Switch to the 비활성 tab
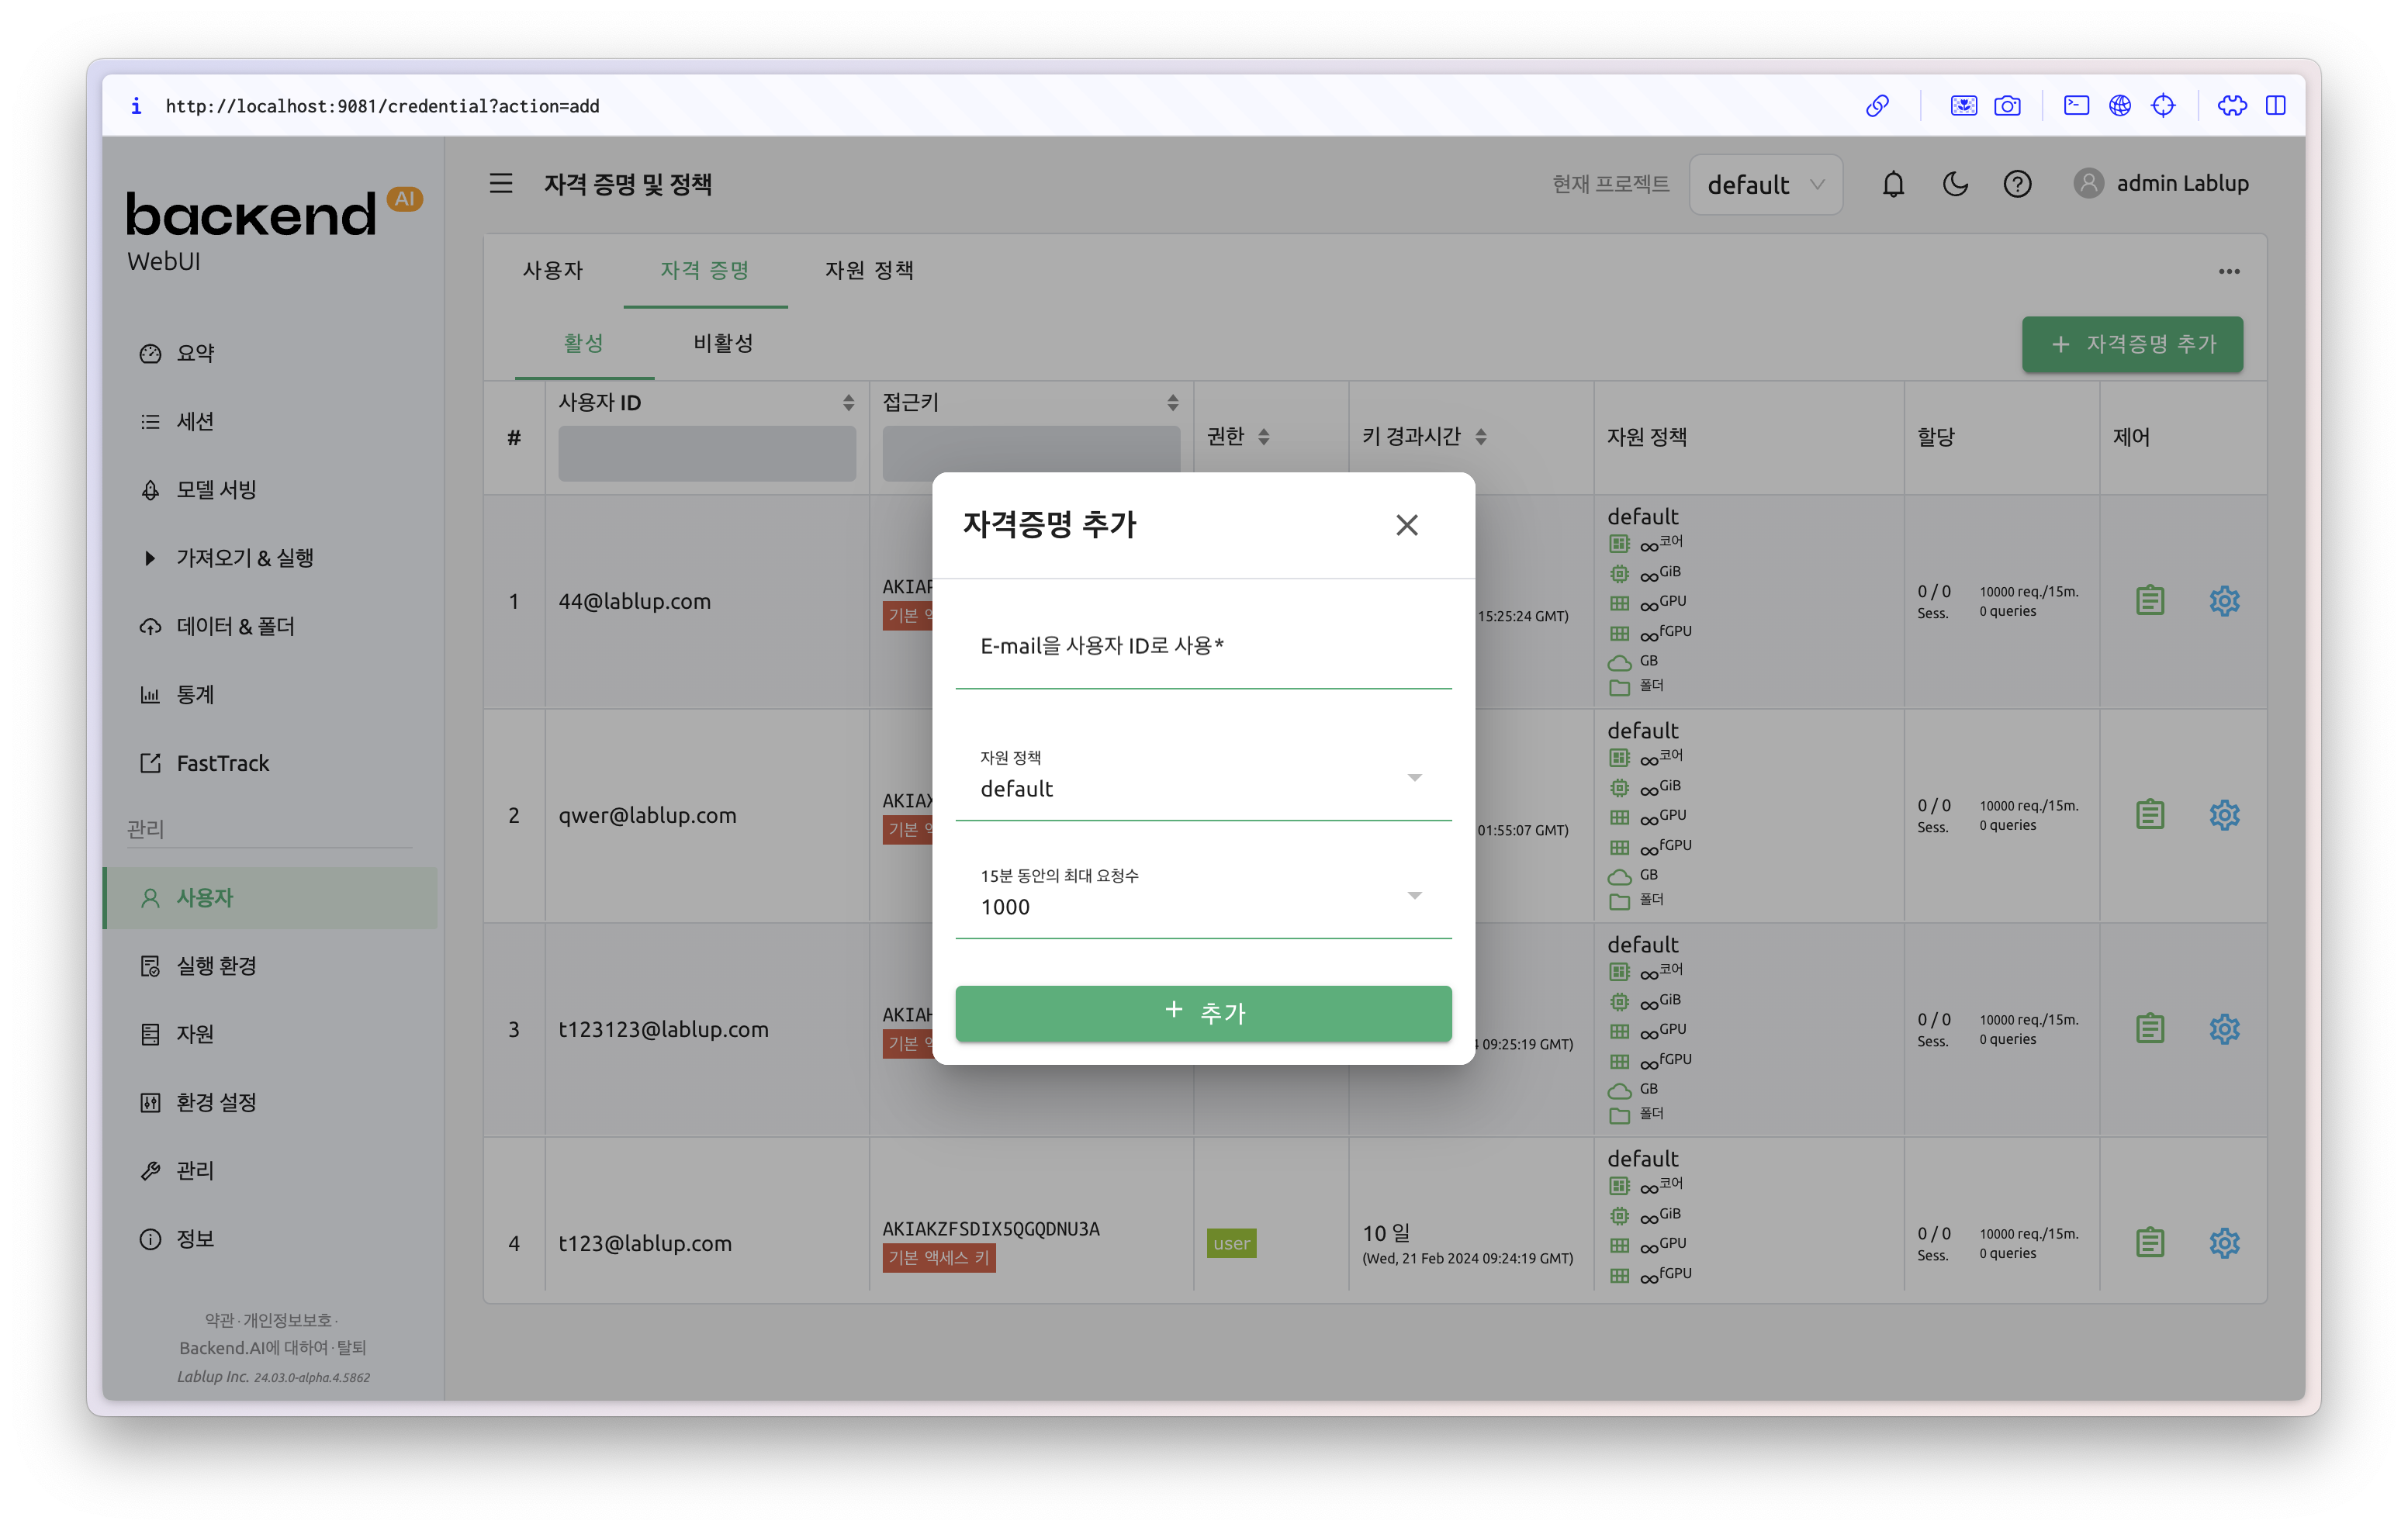The image size is (2408, 1531). (x=723, y=344)
